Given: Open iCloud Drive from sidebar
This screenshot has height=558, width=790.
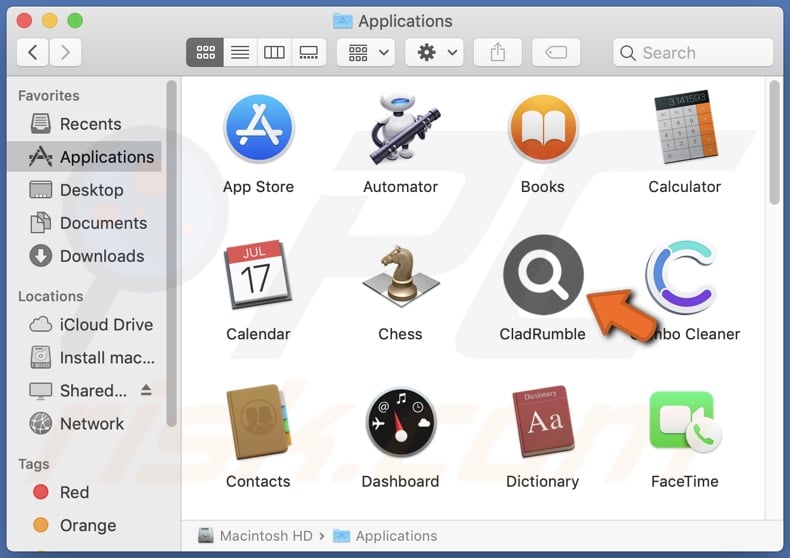Looking at the screenshot, I should tap(106, 325).
